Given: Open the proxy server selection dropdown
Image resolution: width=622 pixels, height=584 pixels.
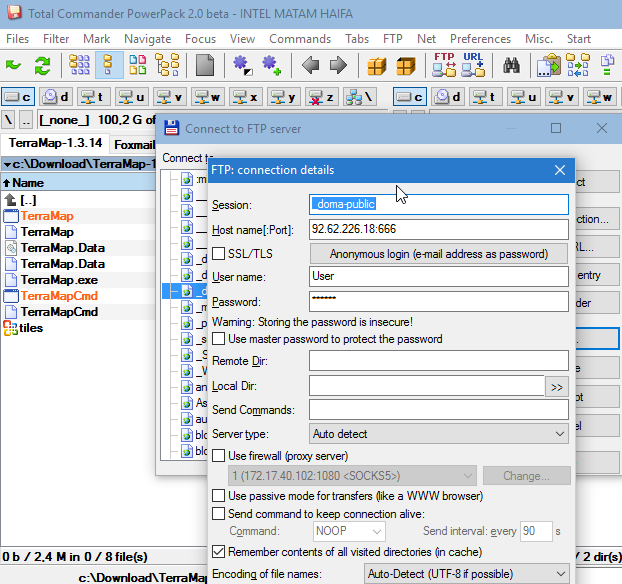Looking at the screenshot, I should 352,476.
